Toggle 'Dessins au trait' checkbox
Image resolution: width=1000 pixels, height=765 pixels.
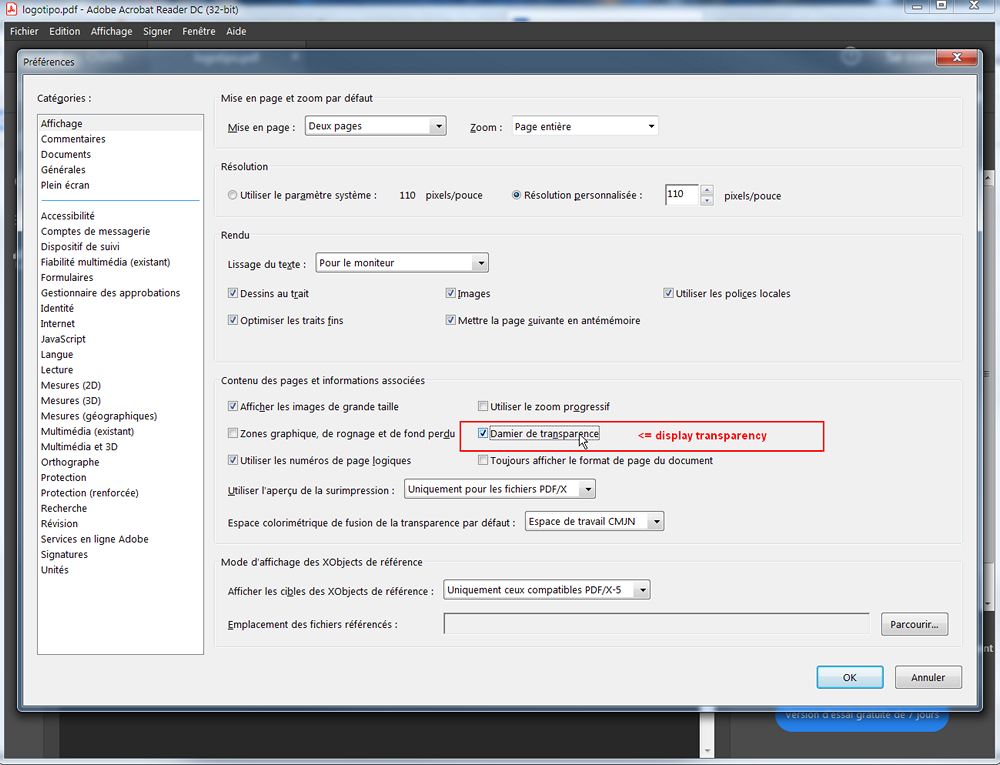pos(233,293)
